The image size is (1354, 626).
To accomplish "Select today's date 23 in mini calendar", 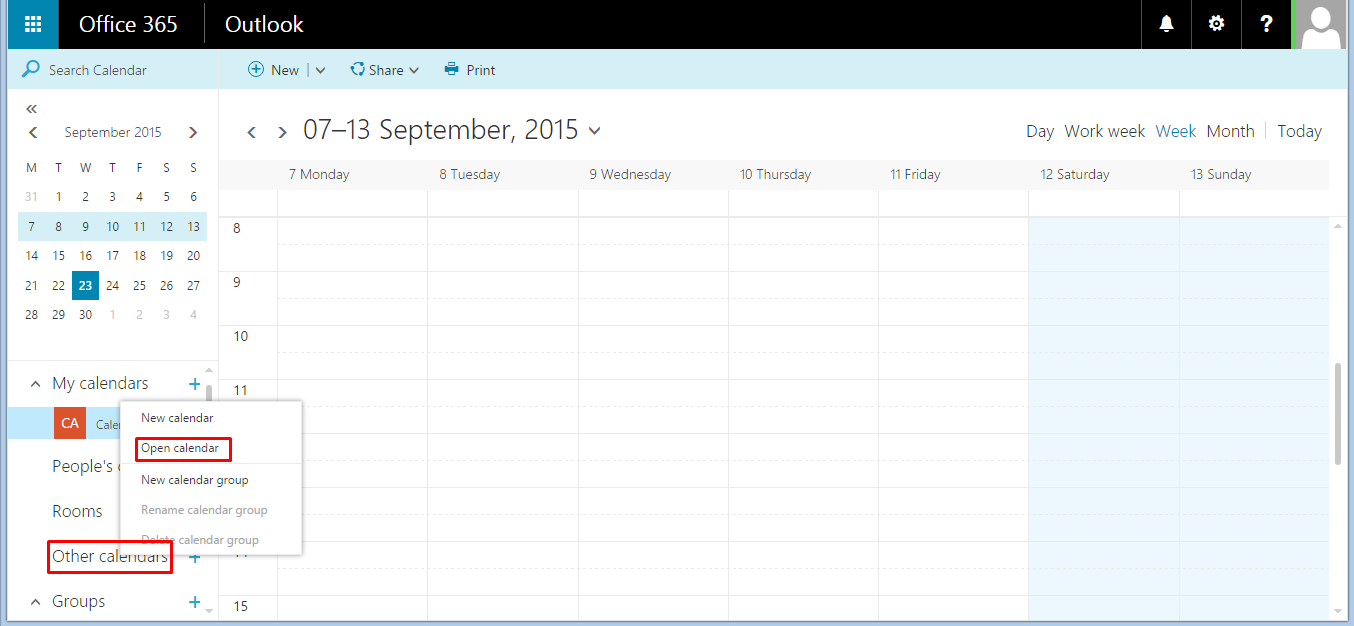I will coord(85,285).
